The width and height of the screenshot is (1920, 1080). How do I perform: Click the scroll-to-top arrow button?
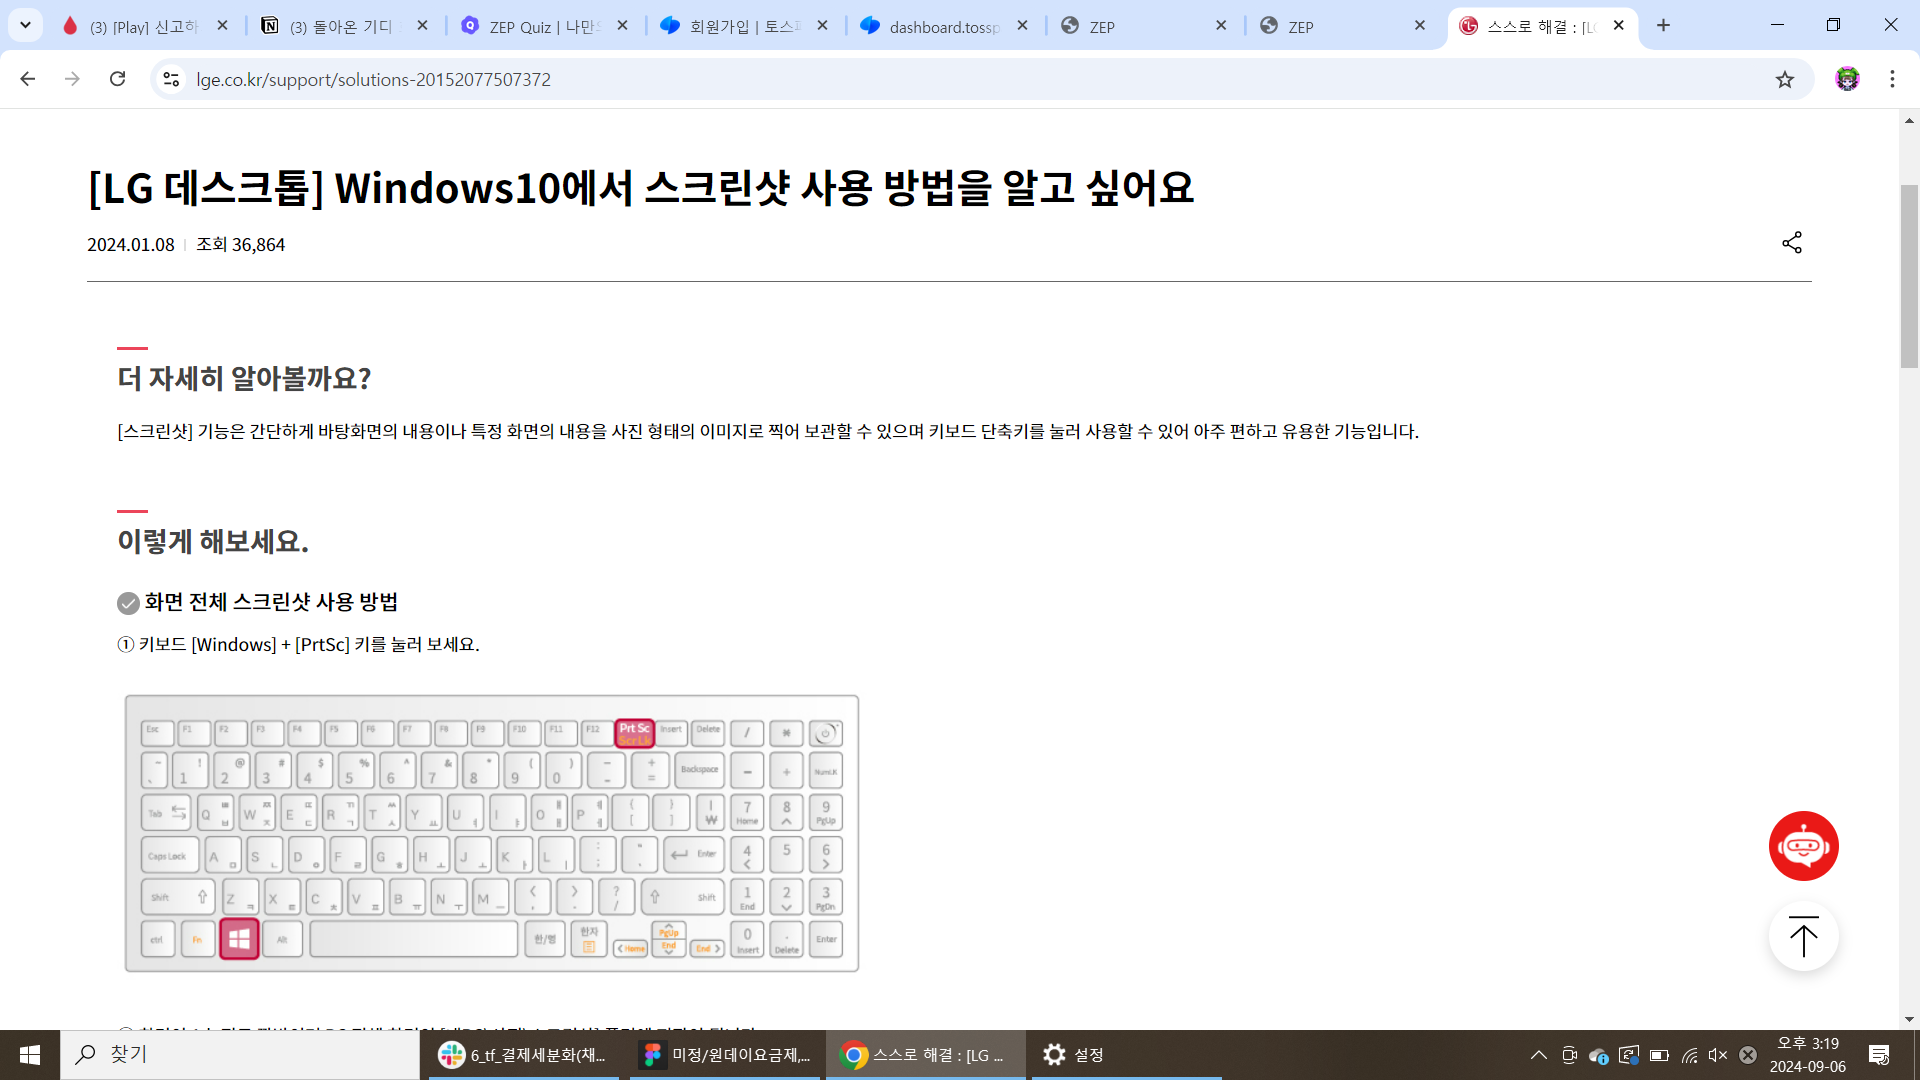click(1803, 937)
